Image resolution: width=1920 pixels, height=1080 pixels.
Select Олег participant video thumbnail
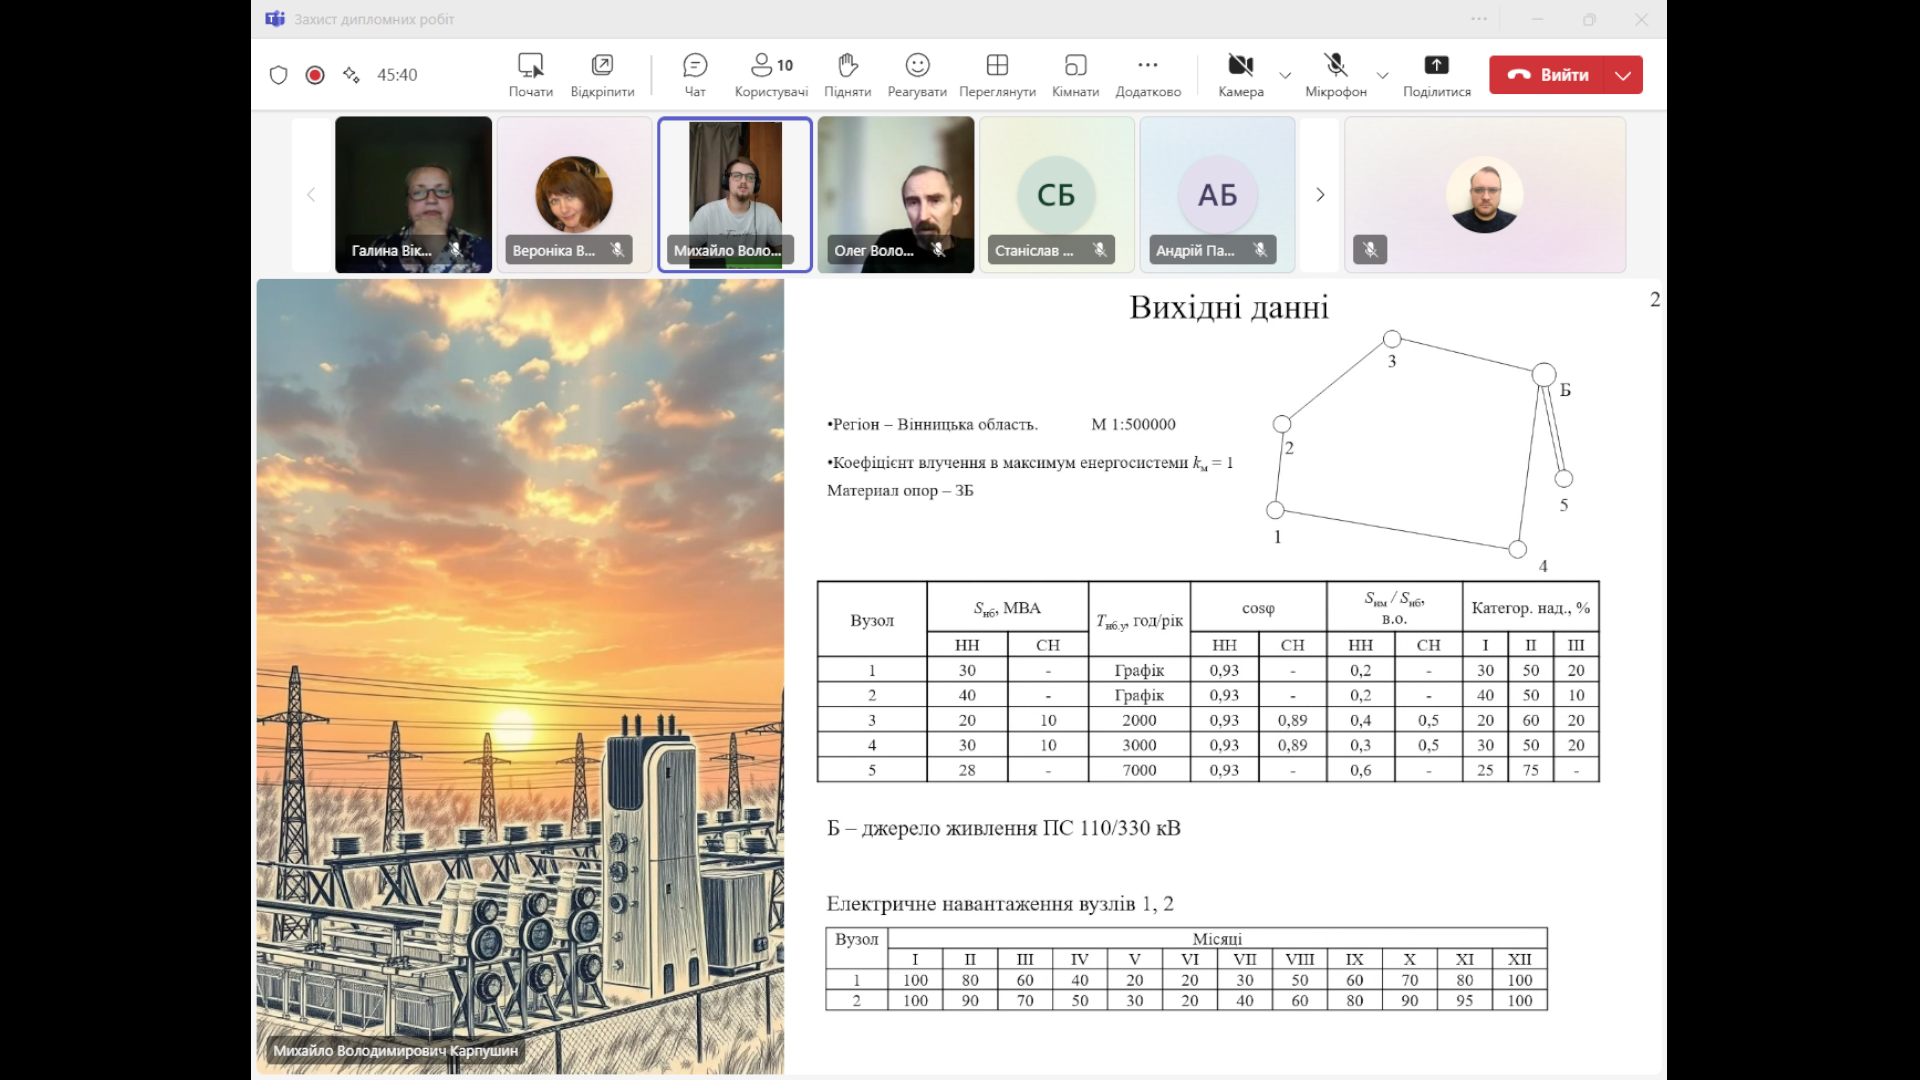pyautogui.click(x=895, y=194)
